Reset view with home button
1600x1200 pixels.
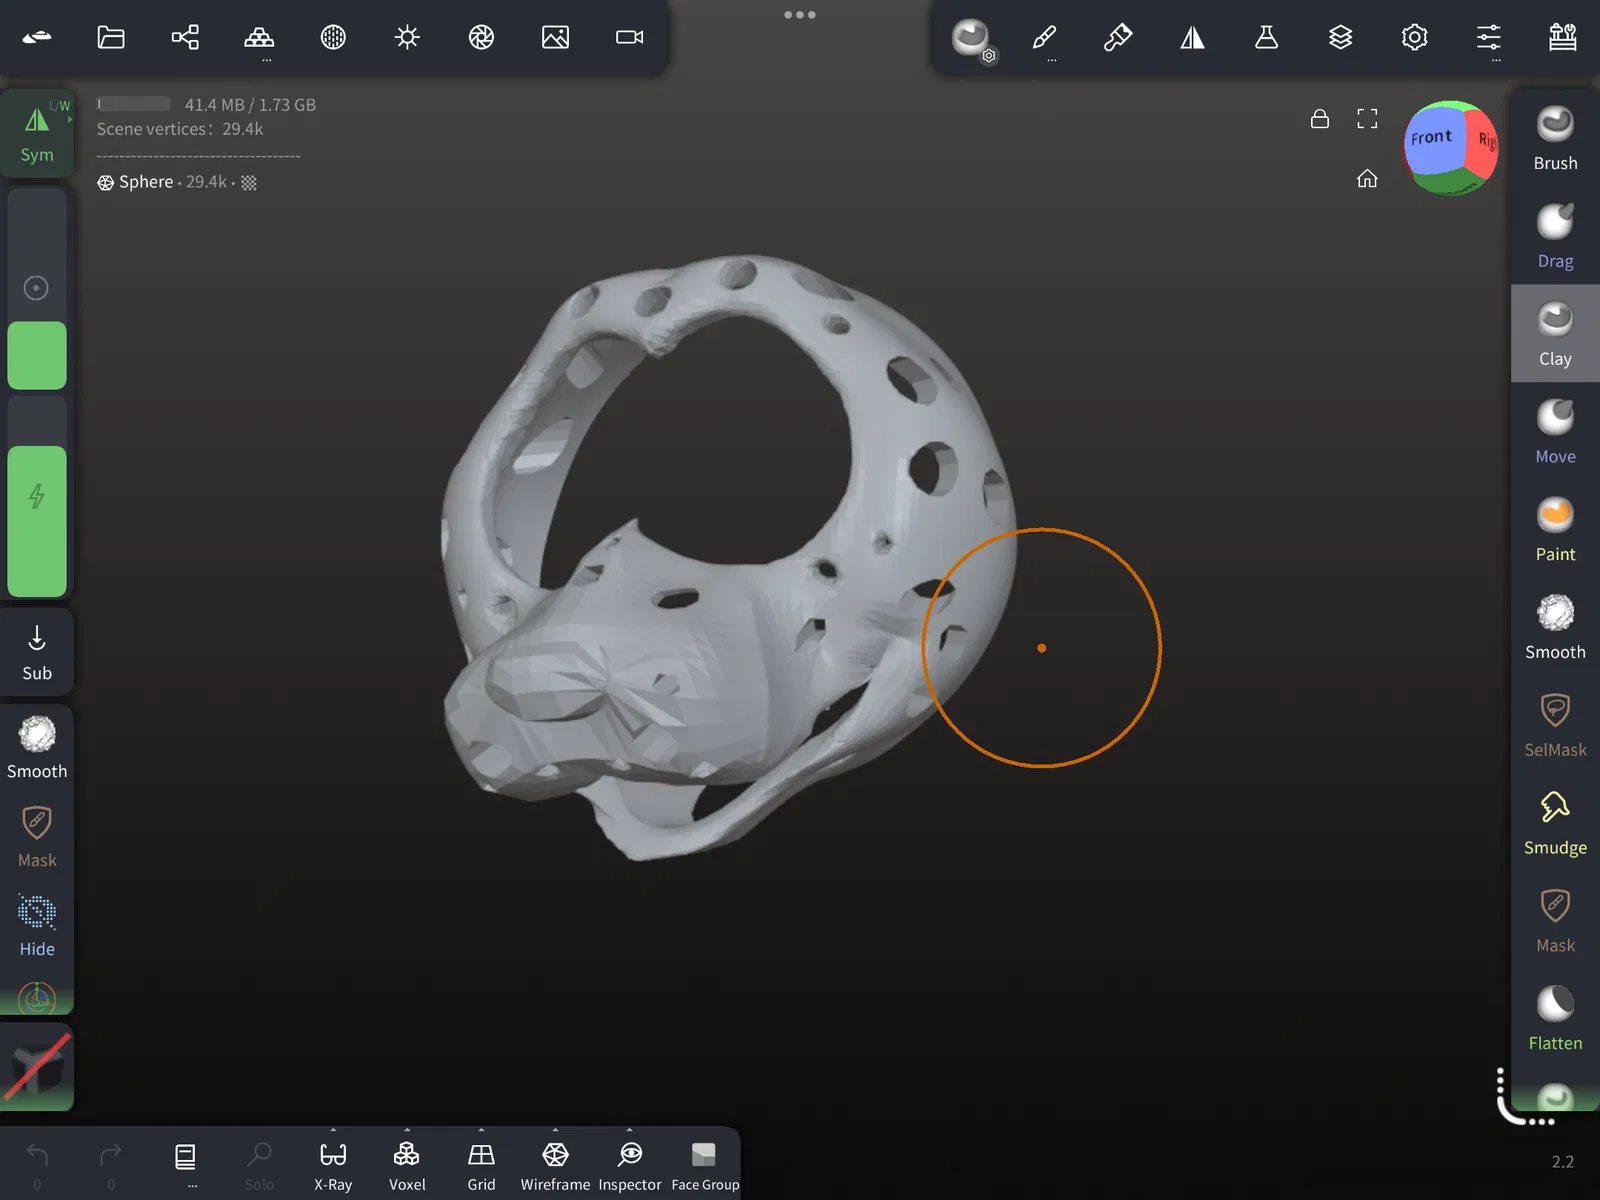tap(1367, 179)
